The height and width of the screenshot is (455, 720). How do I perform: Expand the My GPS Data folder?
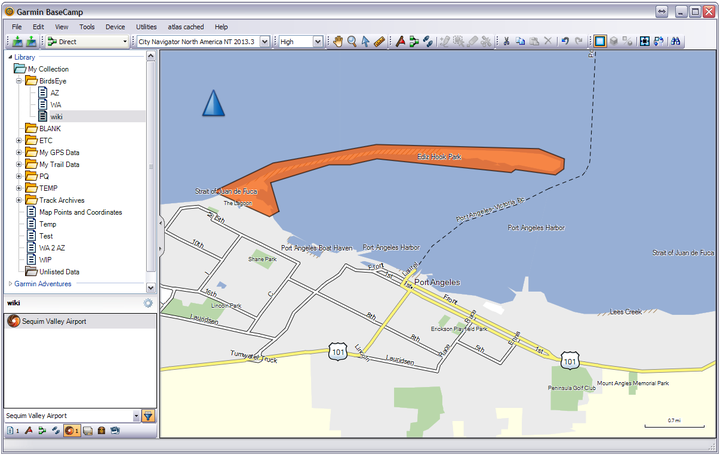(19, 152)
